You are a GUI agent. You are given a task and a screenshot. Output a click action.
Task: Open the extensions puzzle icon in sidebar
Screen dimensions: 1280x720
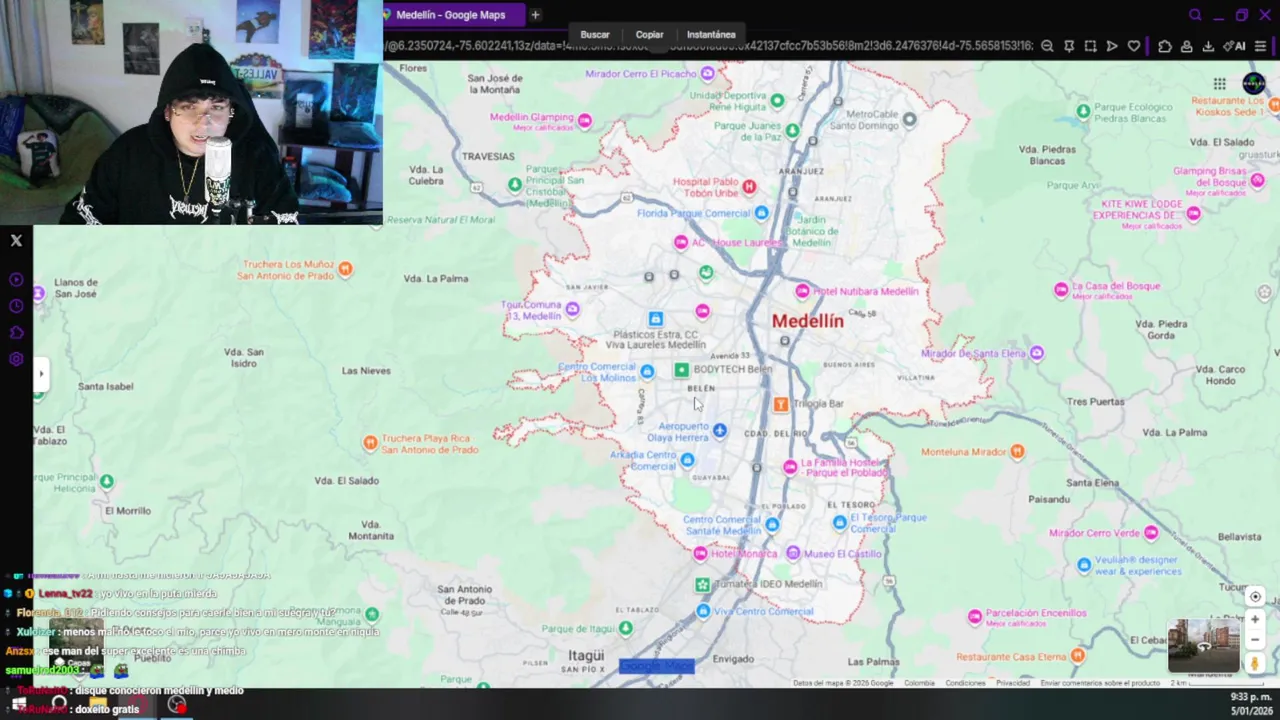16,333
